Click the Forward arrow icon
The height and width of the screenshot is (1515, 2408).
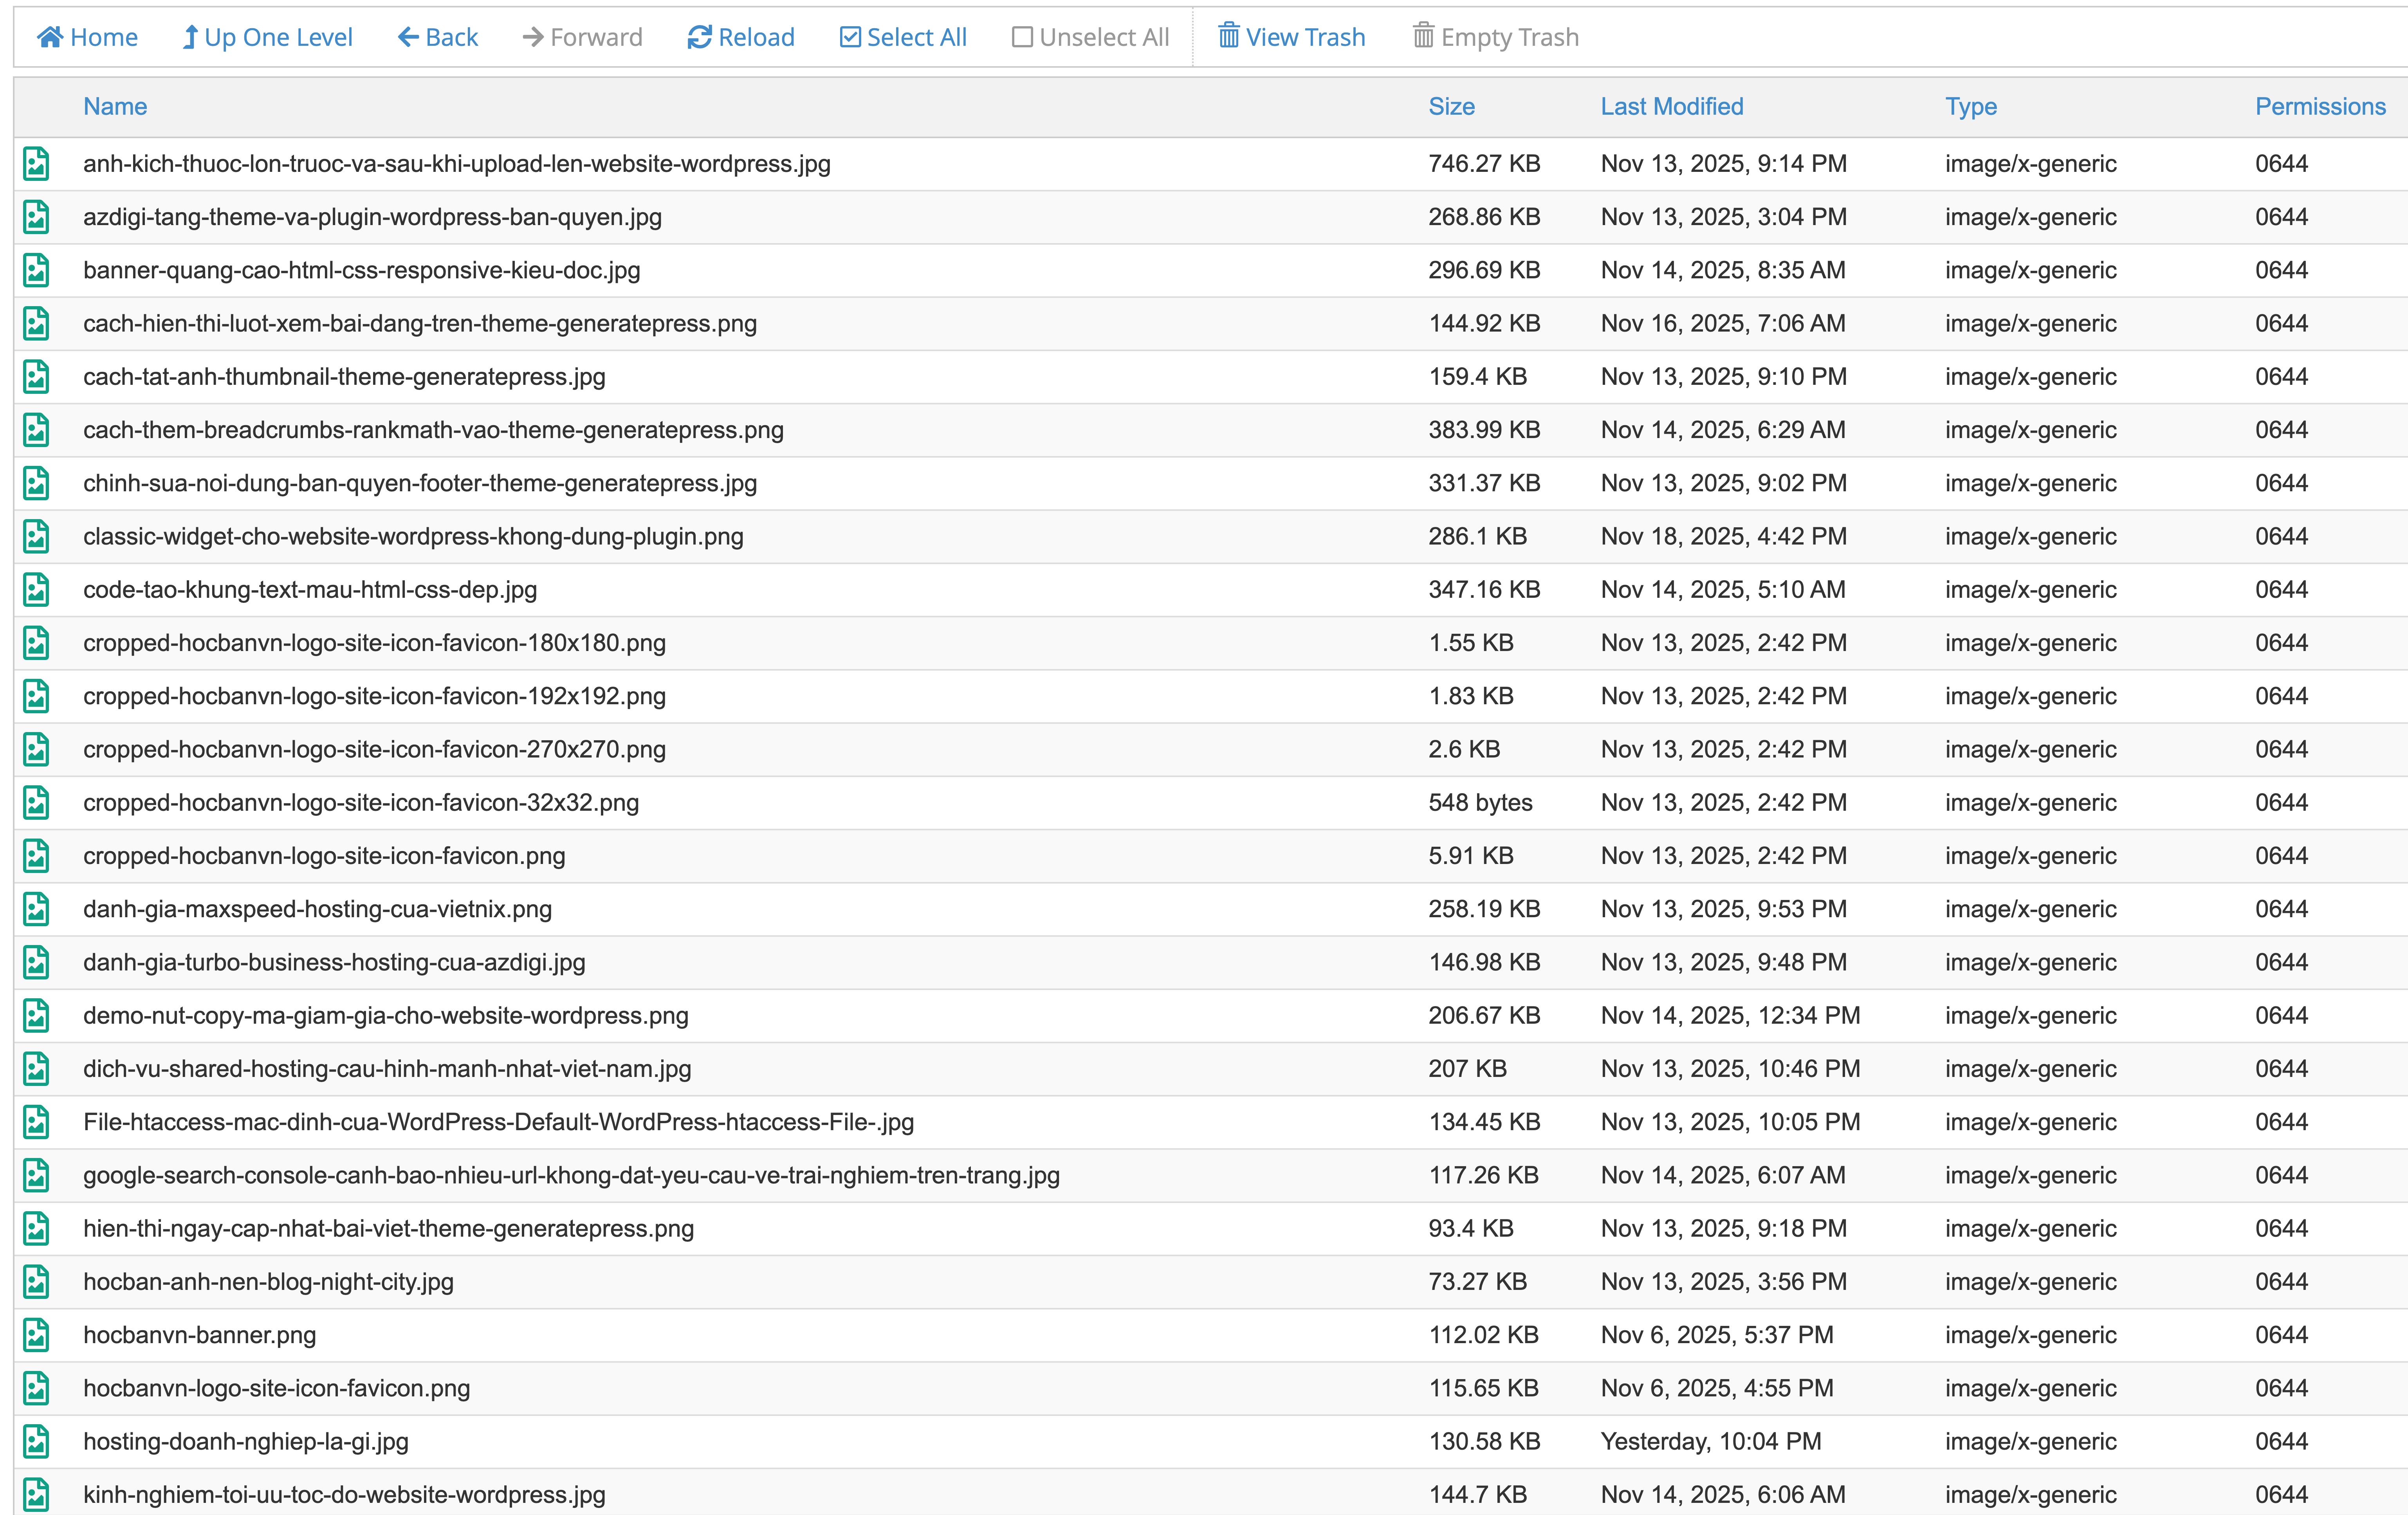coord(533,37)
